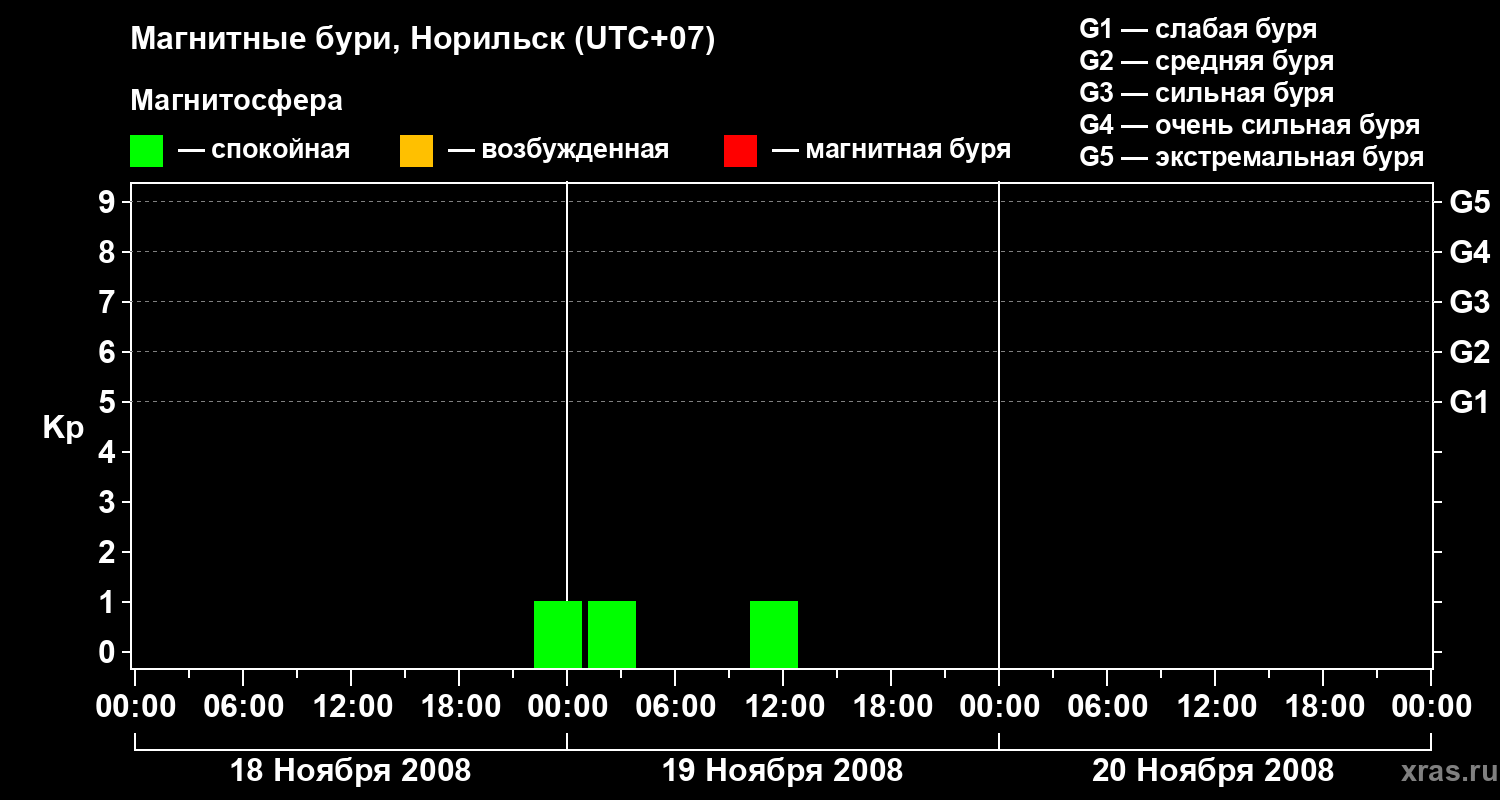The image size is (1500, 800).
Task: Click the right-axis 'G5' label
Action: [x=1469, y=203]
